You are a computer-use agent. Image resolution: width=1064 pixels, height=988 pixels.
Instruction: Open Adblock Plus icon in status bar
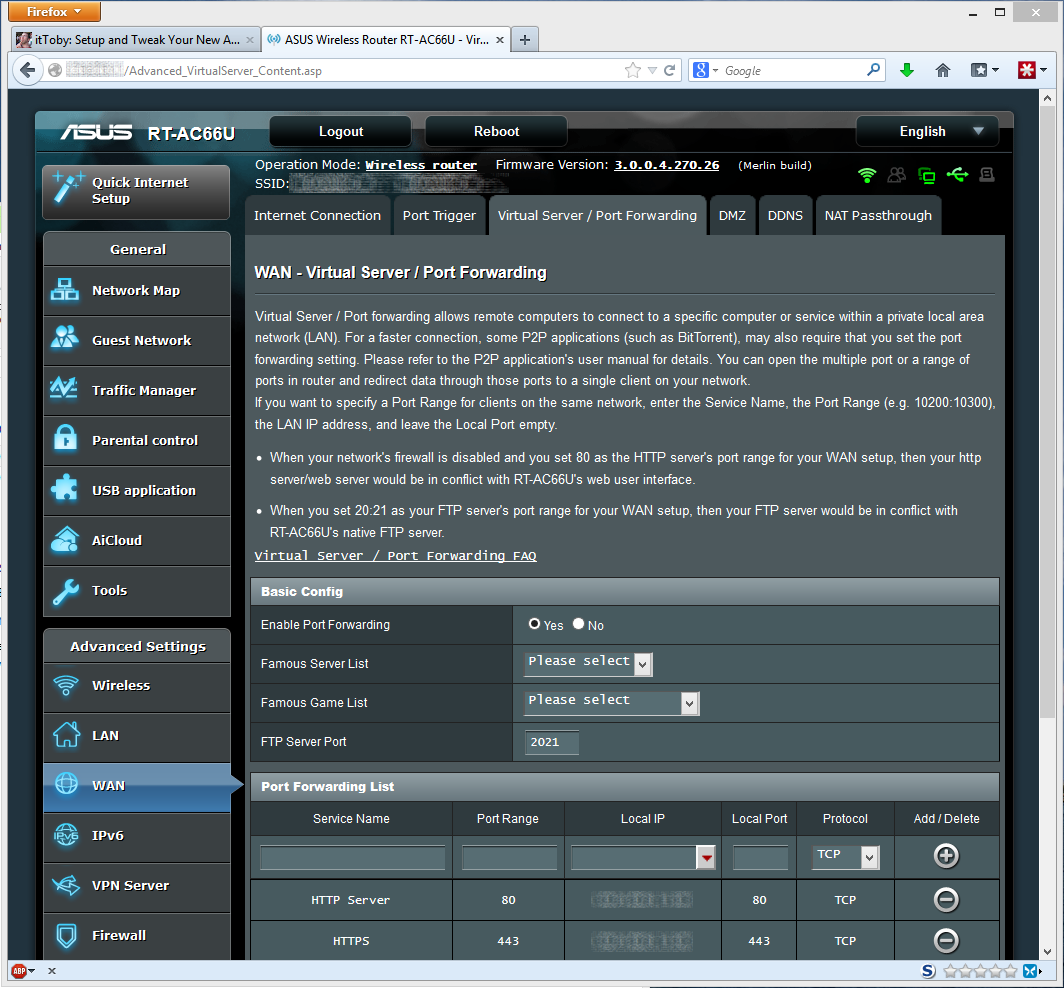coord(19,971)
